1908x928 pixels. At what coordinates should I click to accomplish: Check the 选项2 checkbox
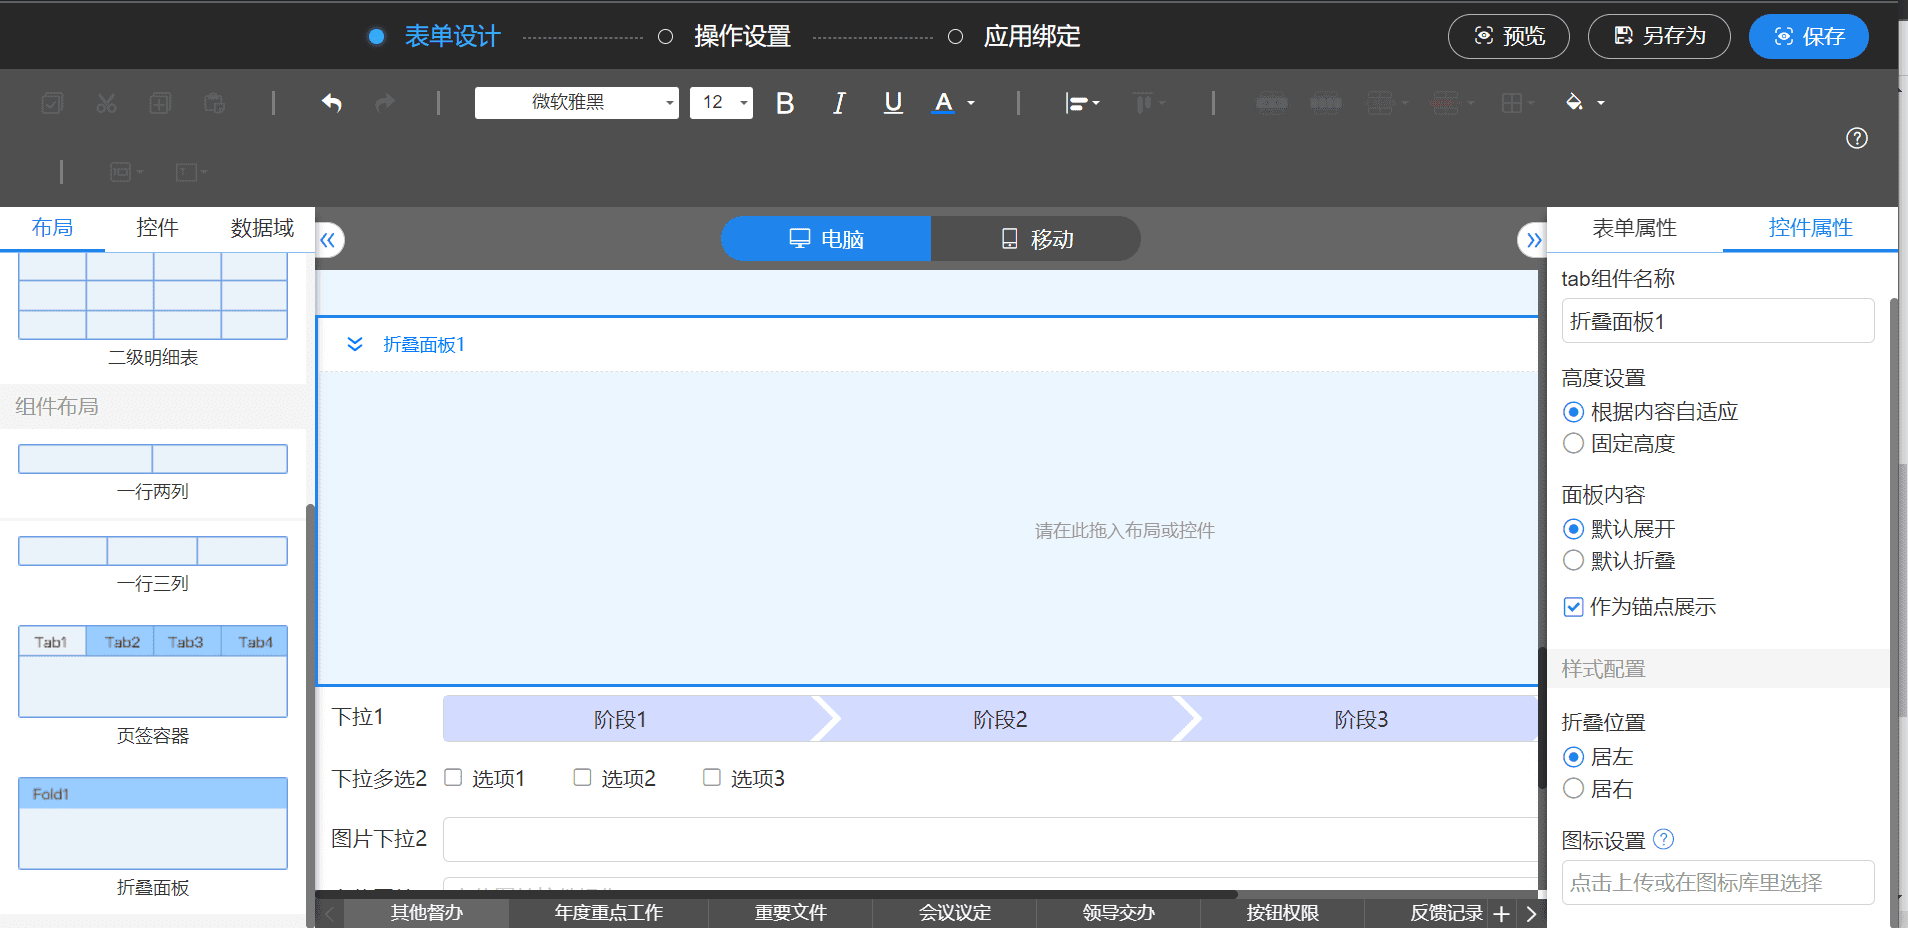coord(582,777)
